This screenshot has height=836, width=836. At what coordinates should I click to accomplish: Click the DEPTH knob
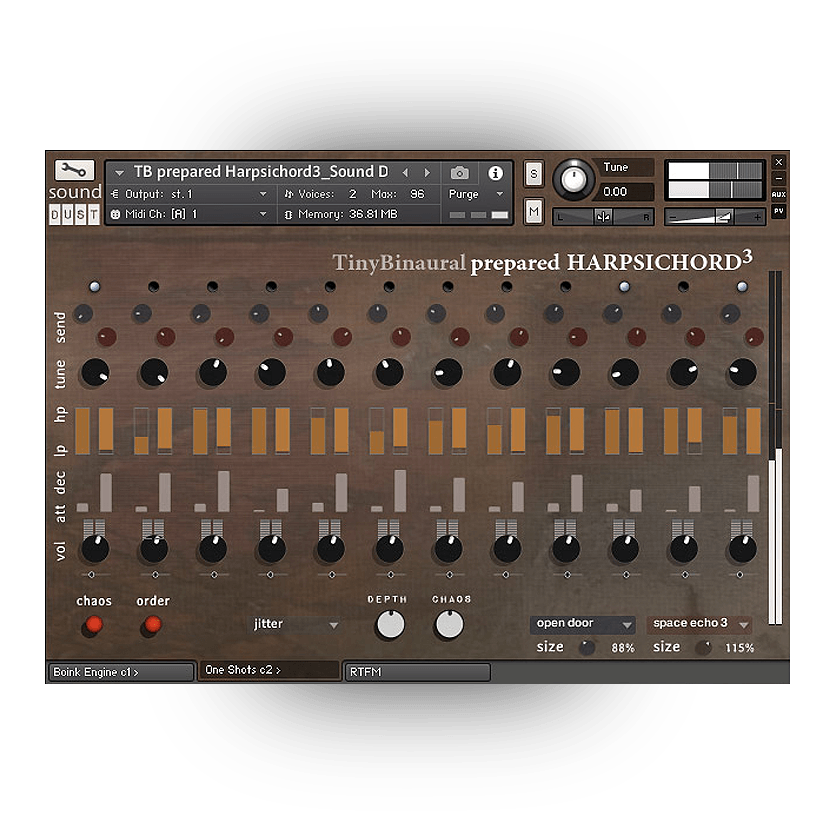pyautogui.click(x=391, y=624)
